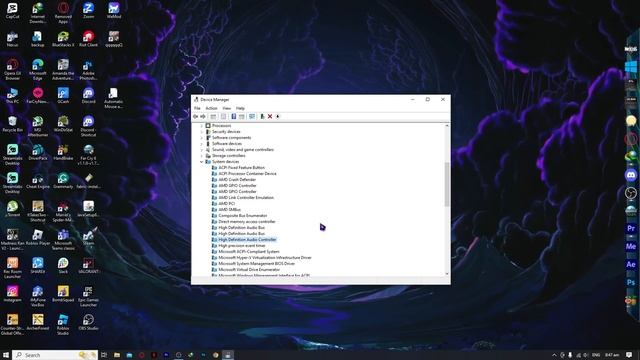Open the MSI Afterburner desktop icon
The image size is (640, 360).
(38, 126)
